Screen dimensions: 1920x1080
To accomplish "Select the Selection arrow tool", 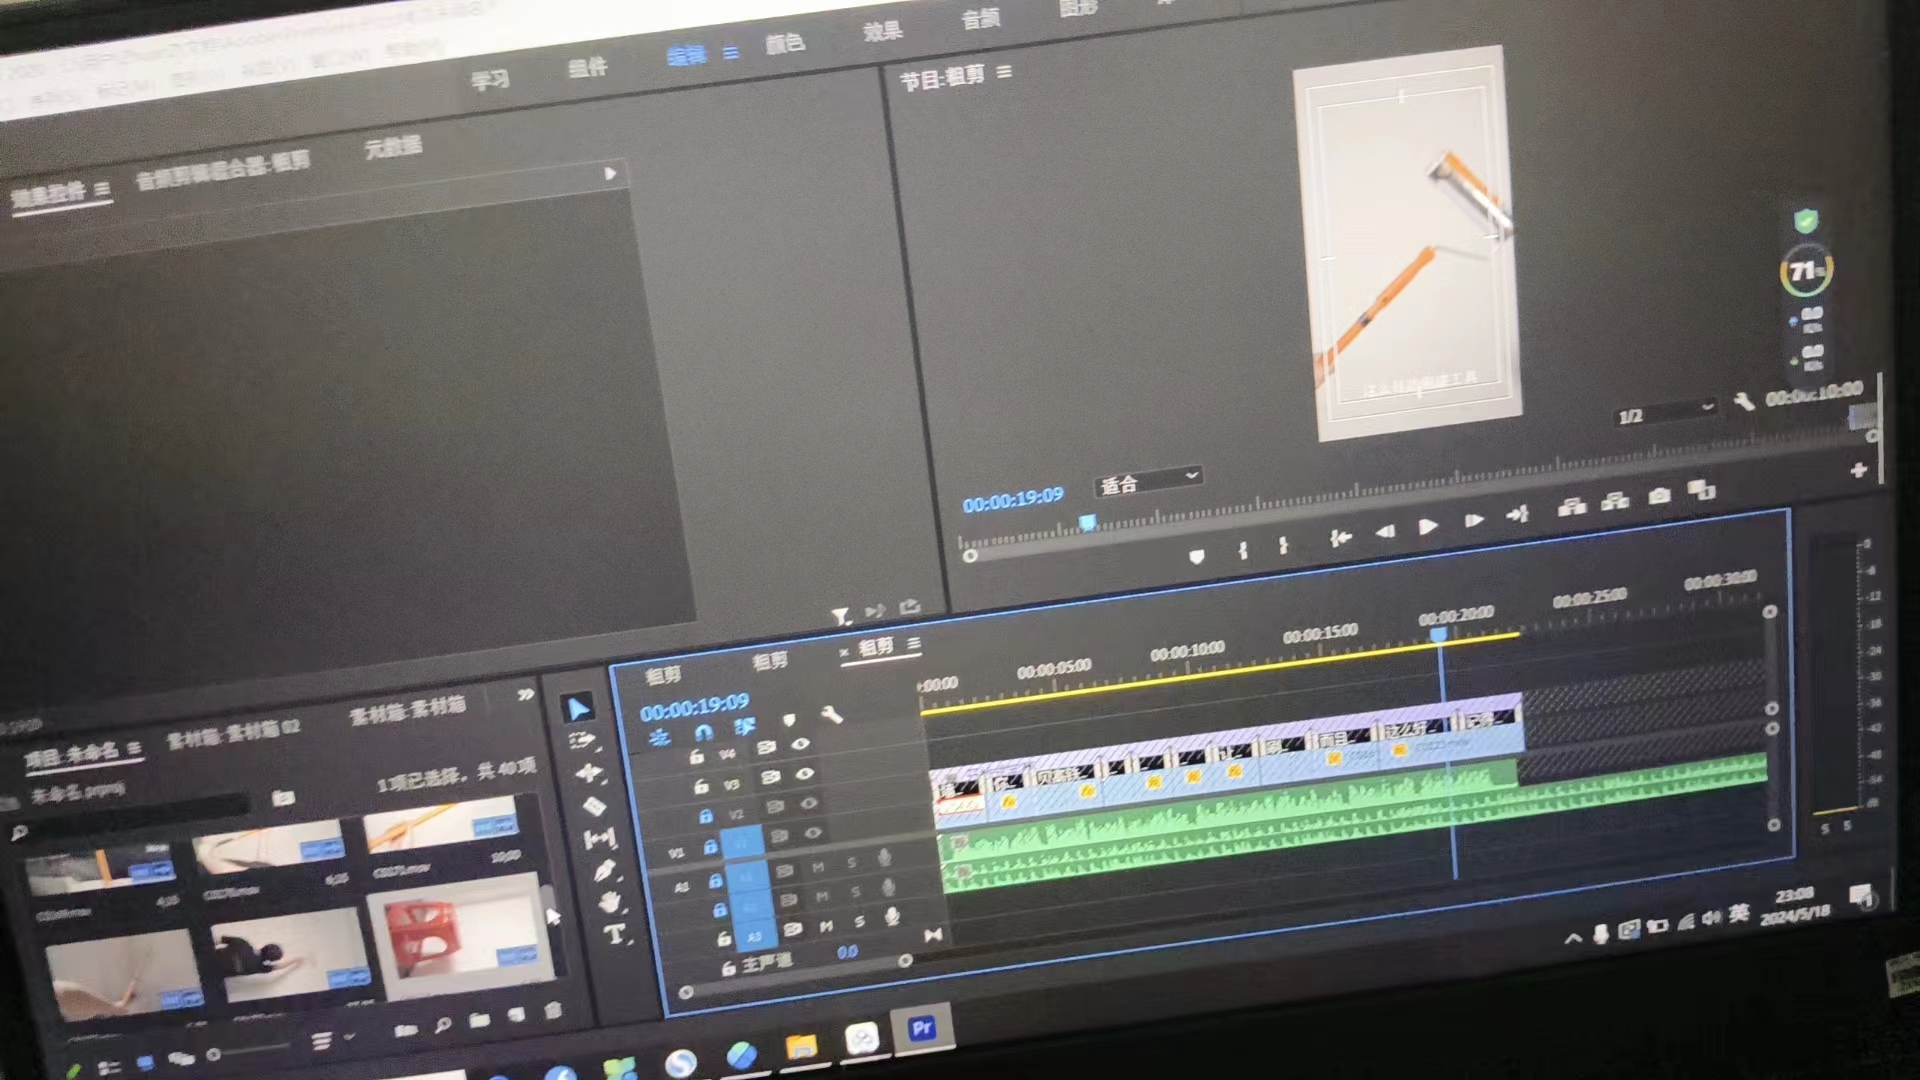I will coord(578,708).
